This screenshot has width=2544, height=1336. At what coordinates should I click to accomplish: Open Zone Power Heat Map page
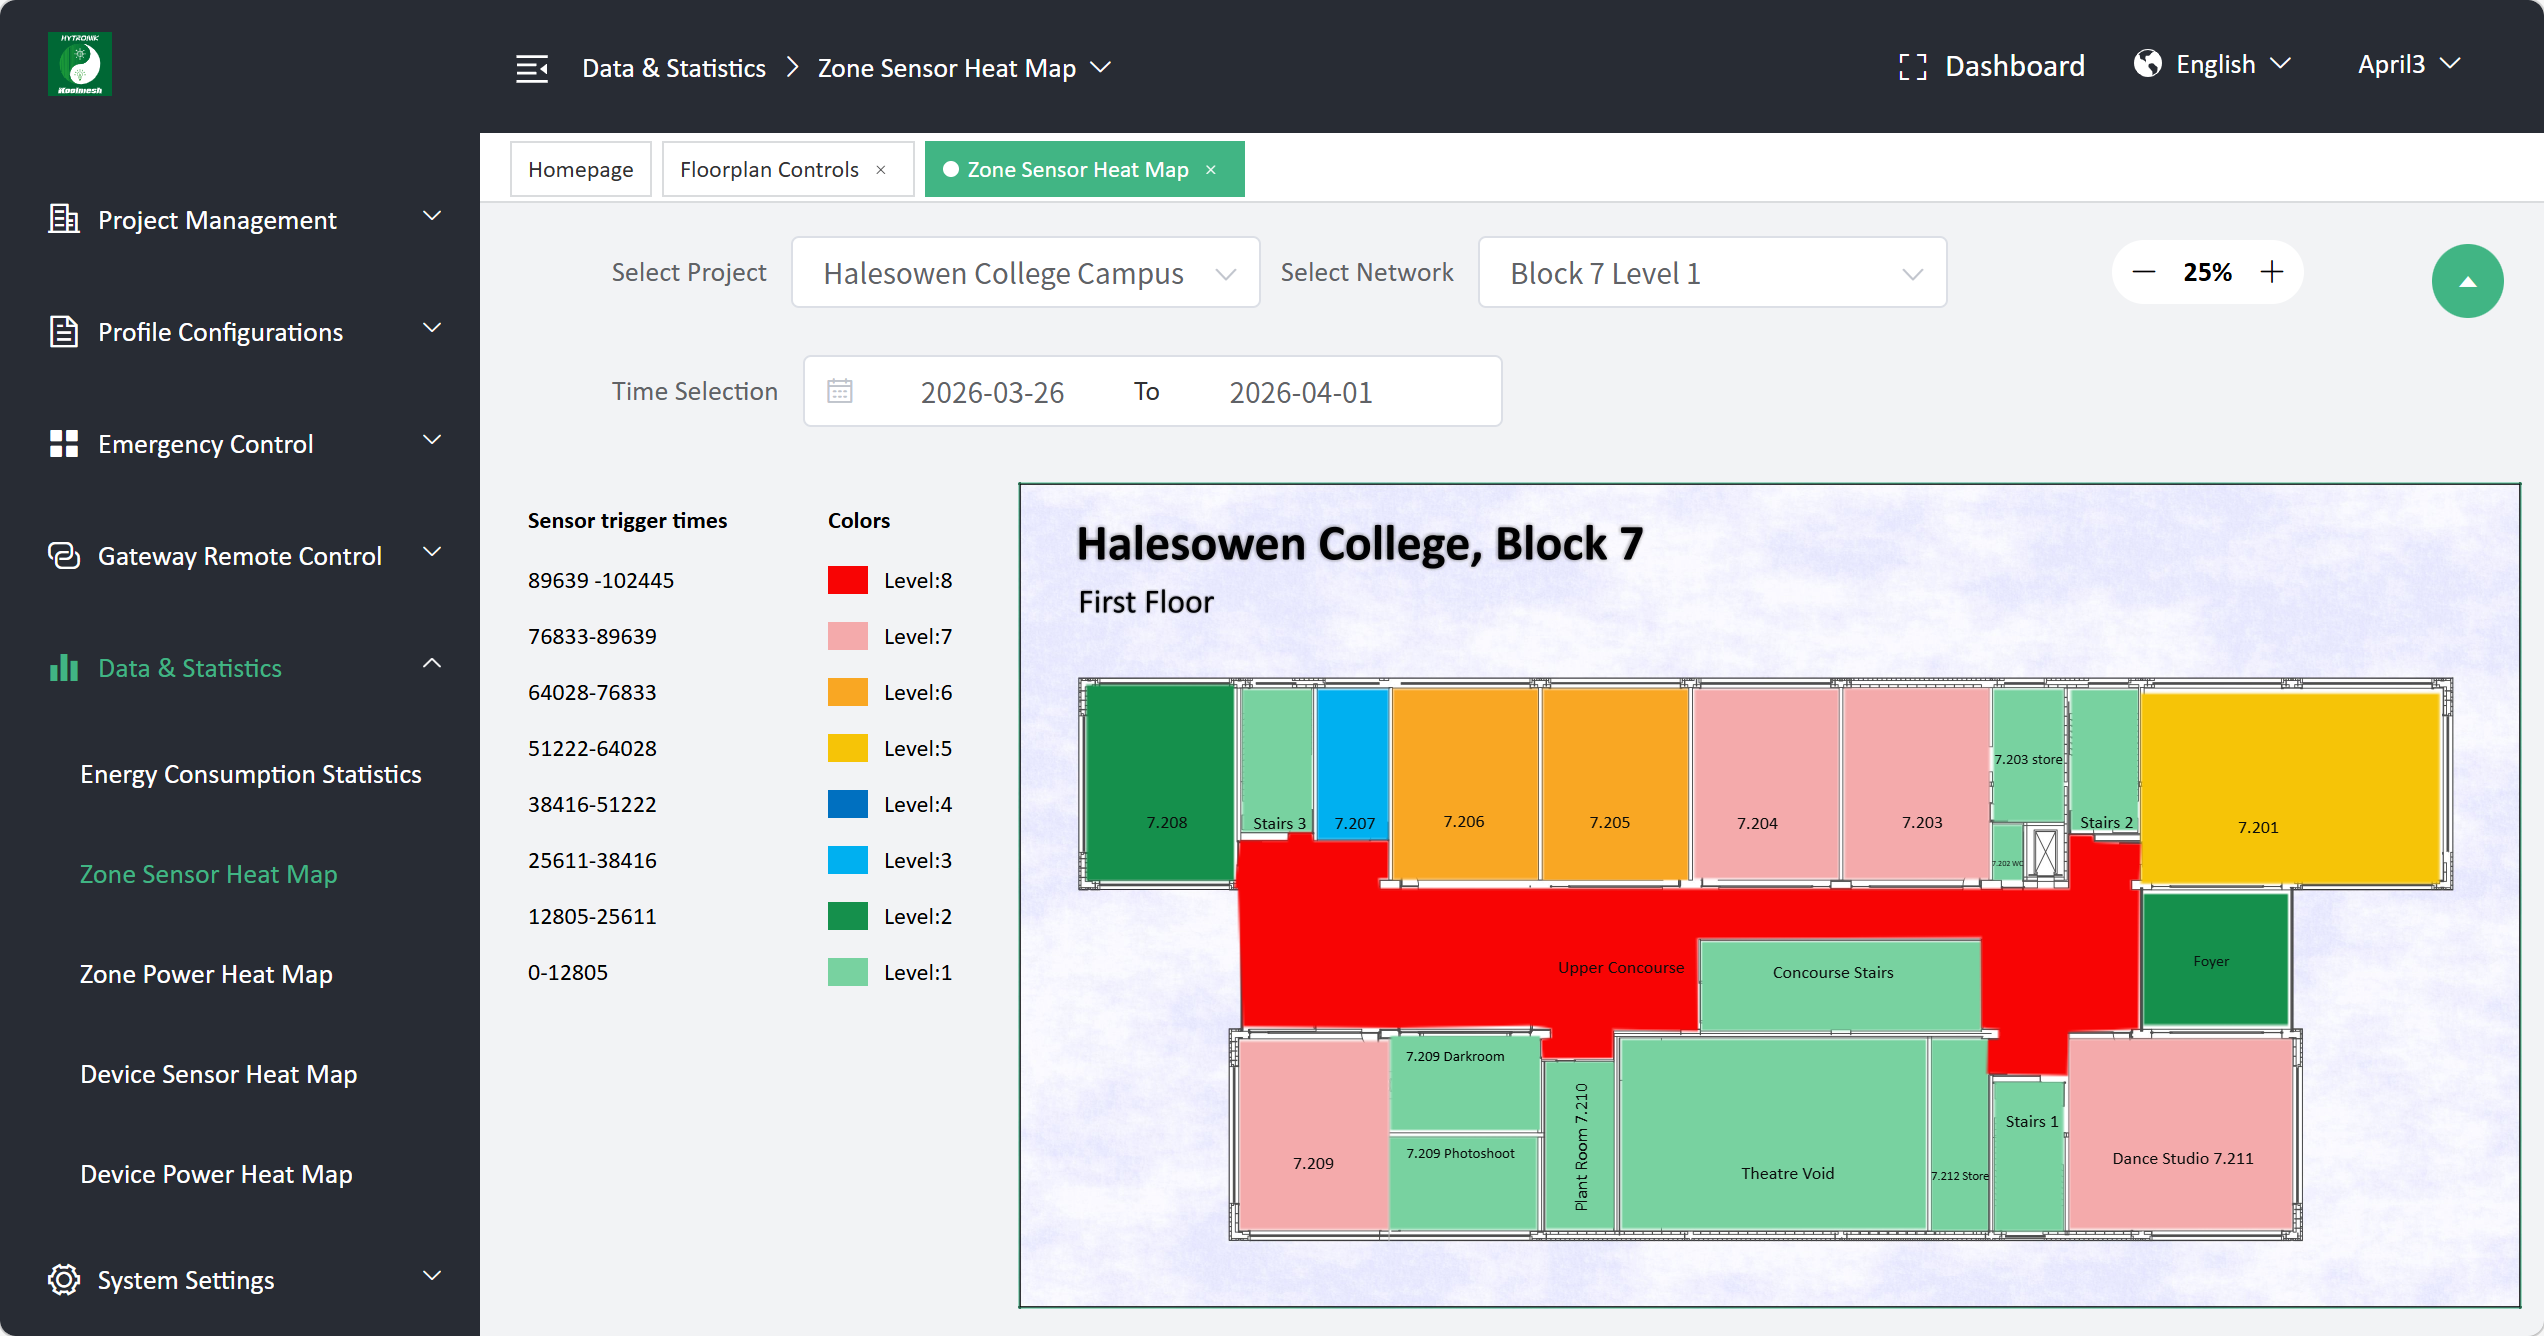(x=206, y=974)
